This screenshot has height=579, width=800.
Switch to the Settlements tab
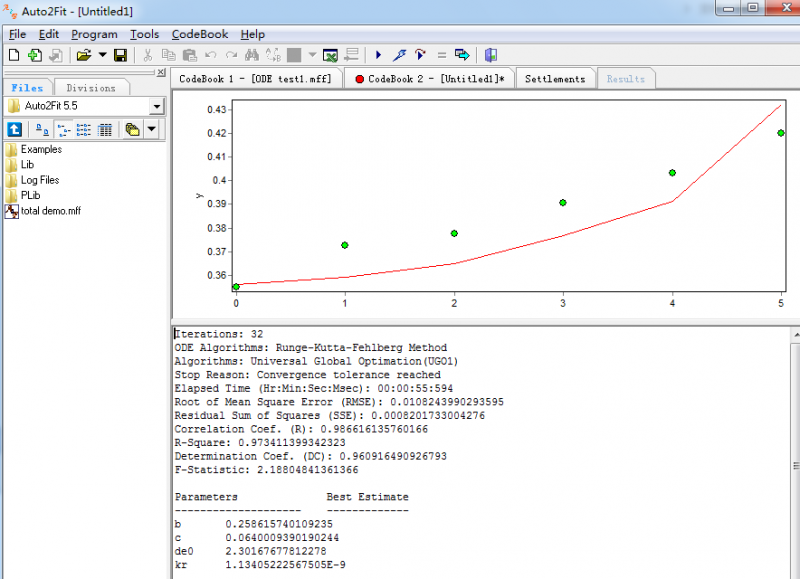coord(555,79)
